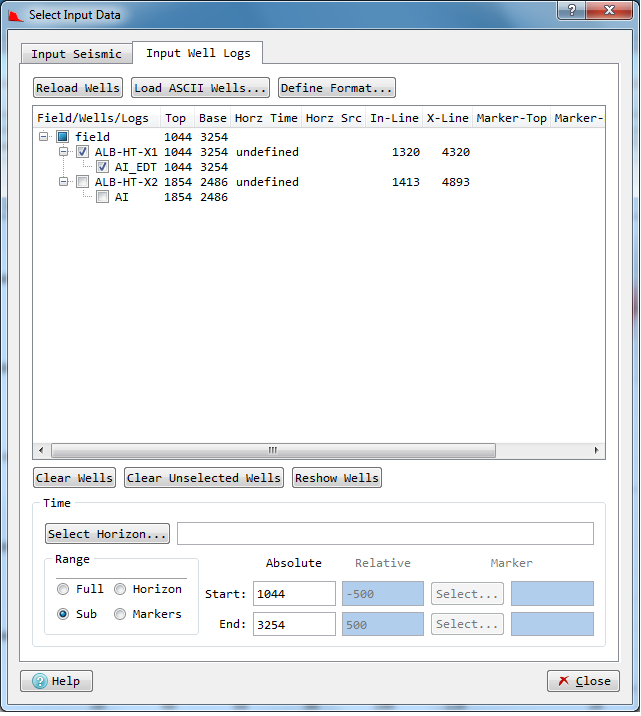Click the Horz Time column header
Viewport: 641px width, 716px height.
tap(266, 118)
